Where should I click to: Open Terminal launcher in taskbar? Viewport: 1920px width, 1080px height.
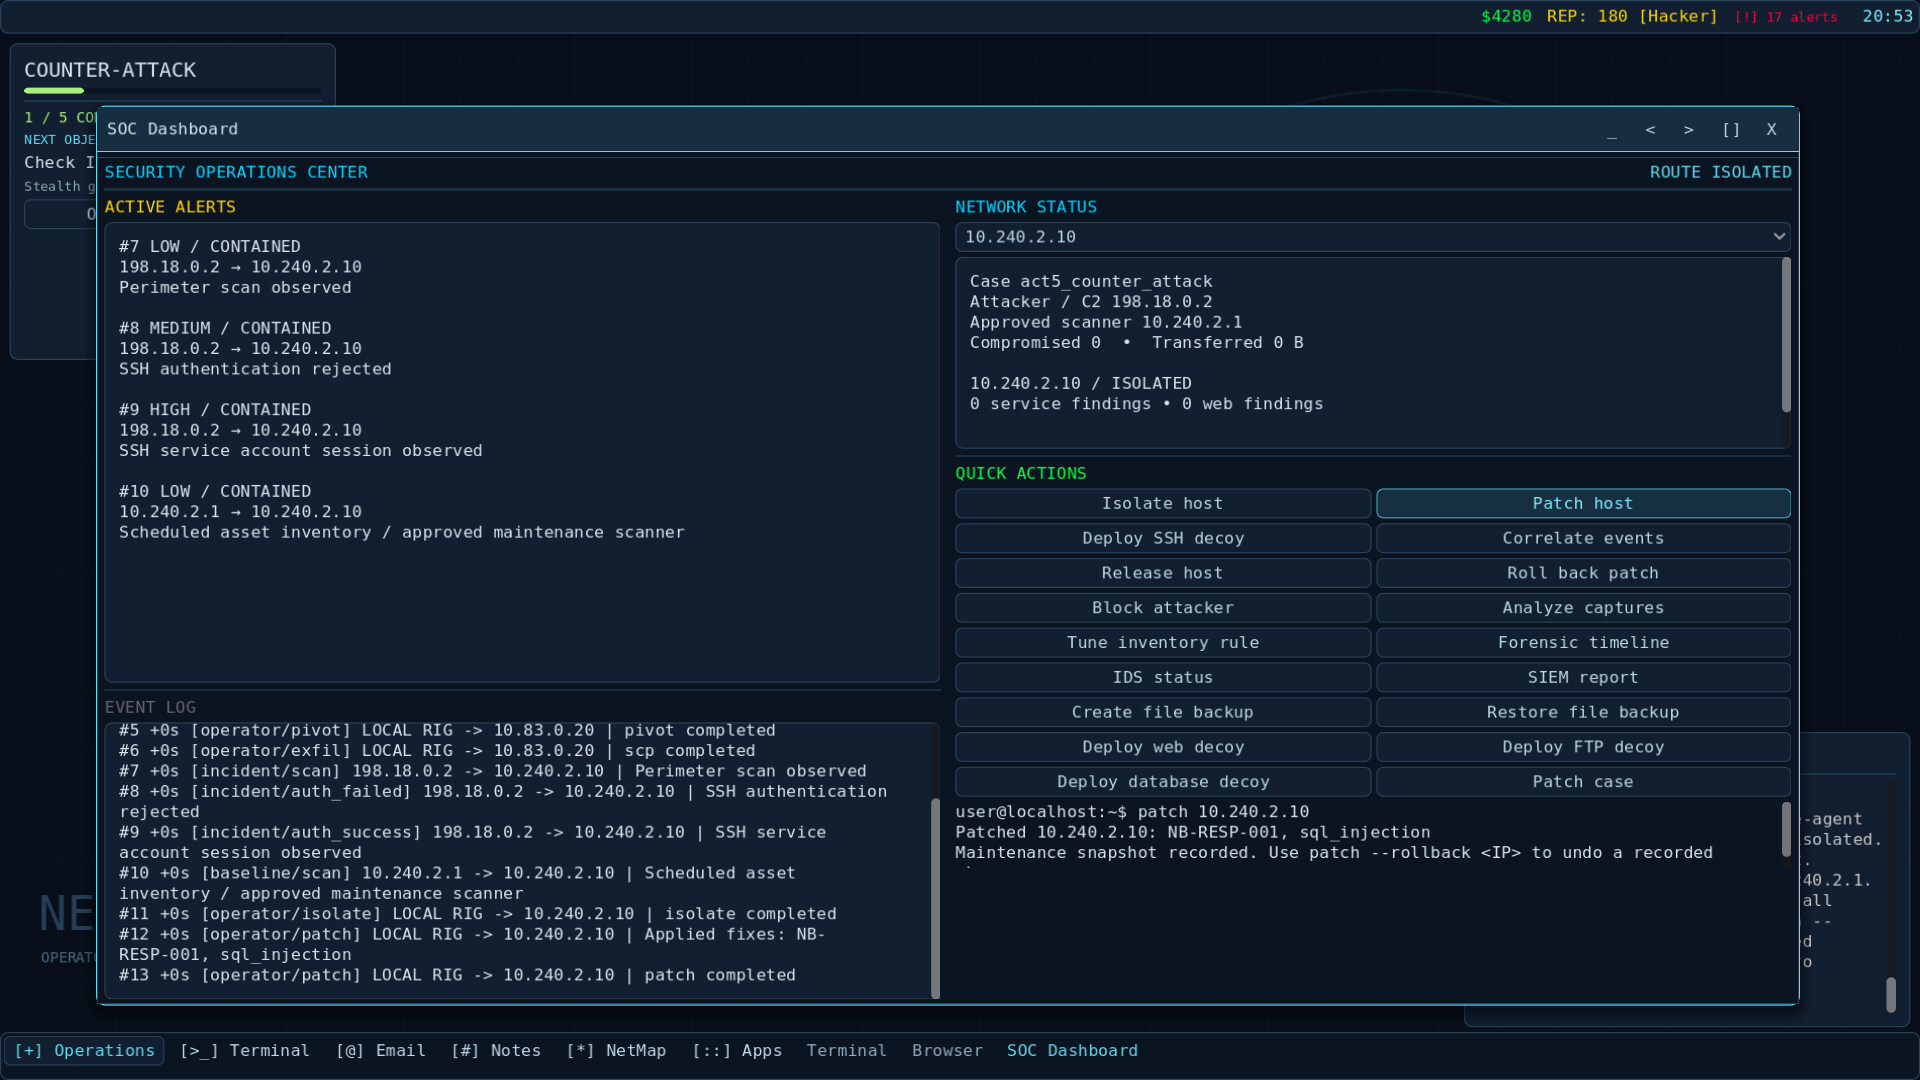pos(245,1051)
